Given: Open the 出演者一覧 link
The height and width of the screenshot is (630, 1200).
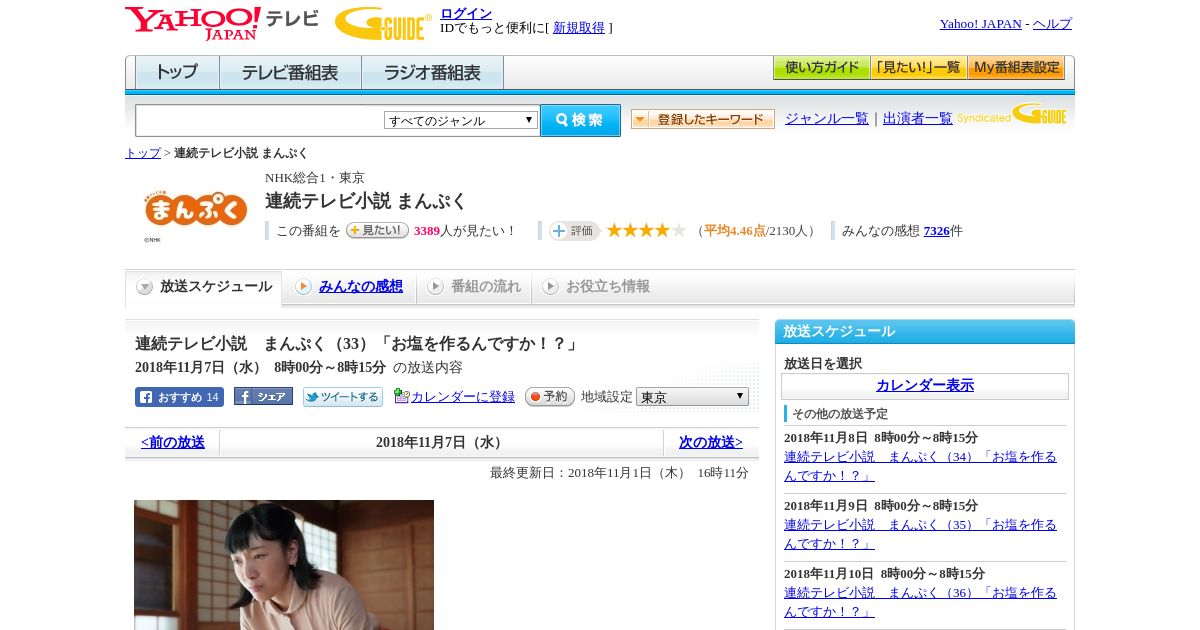Looking at the screenshot, I should 918,119.
